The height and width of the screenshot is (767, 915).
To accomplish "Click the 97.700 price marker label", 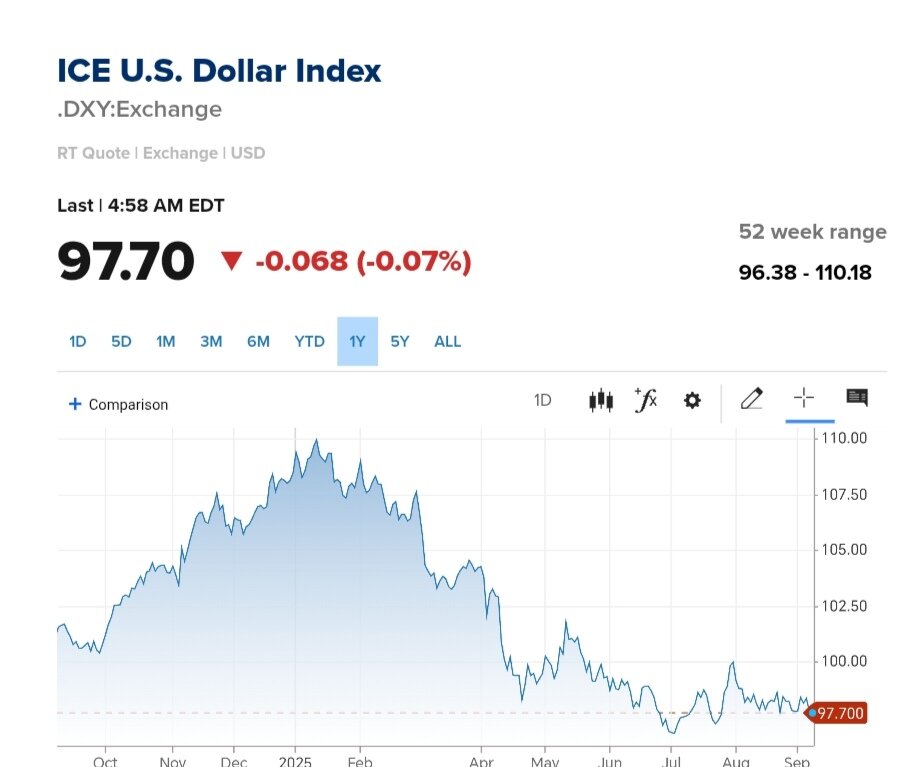I will pos(838,713).
